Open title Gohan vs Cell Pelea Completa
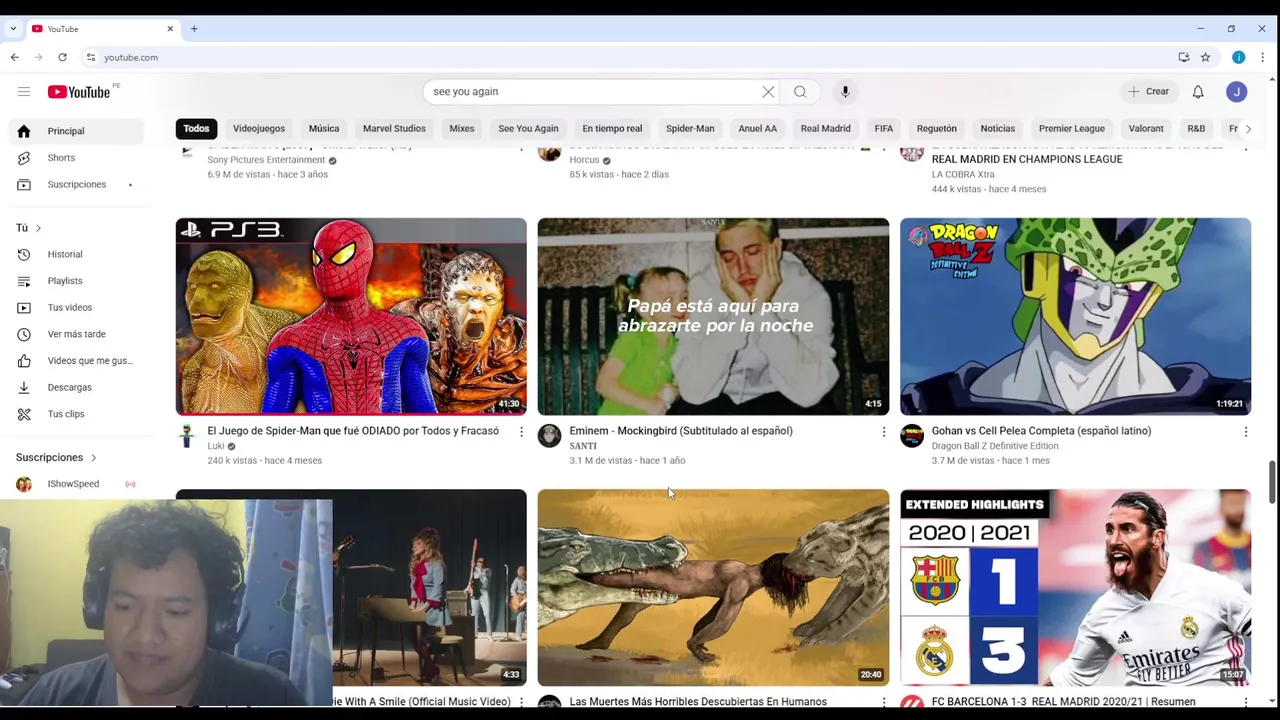 1041,431
